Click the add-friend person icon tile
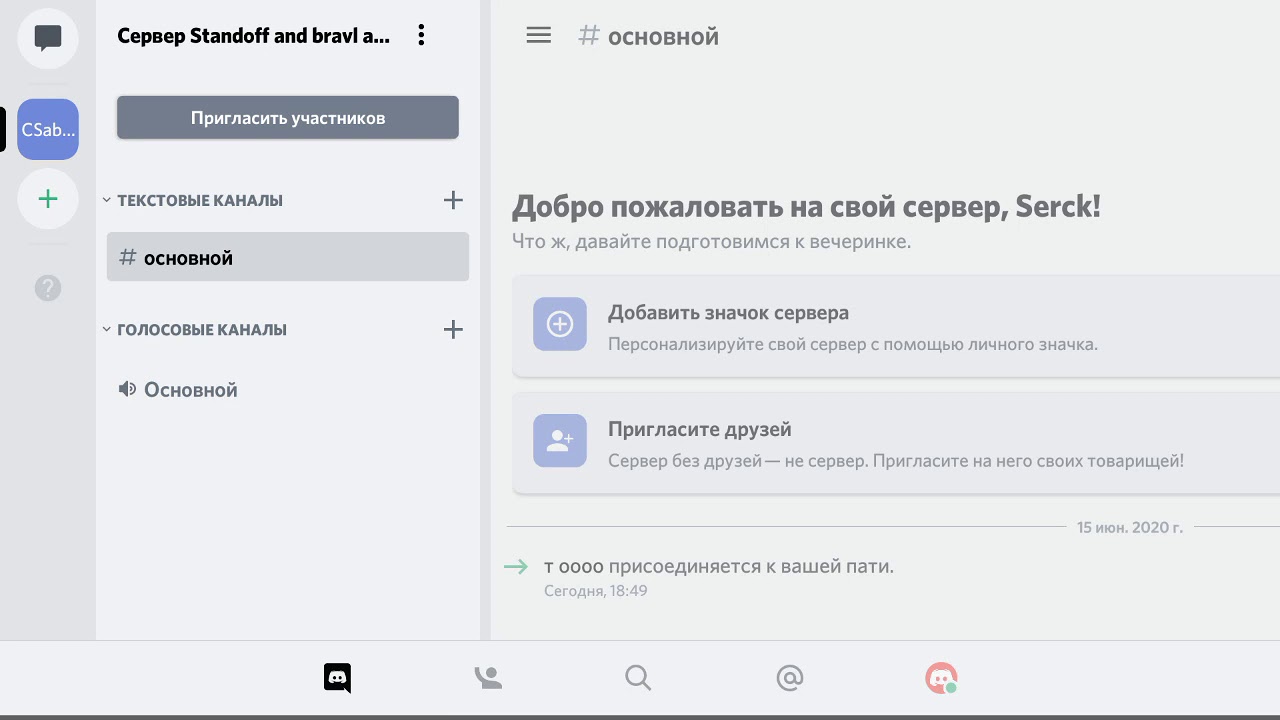Viewport: 1280px width, 720px height. tap(560, 440)
